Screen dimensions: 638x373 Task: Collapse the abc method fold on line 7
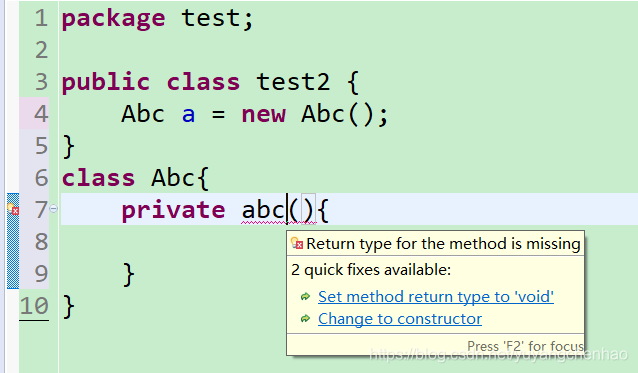point(53,209)
